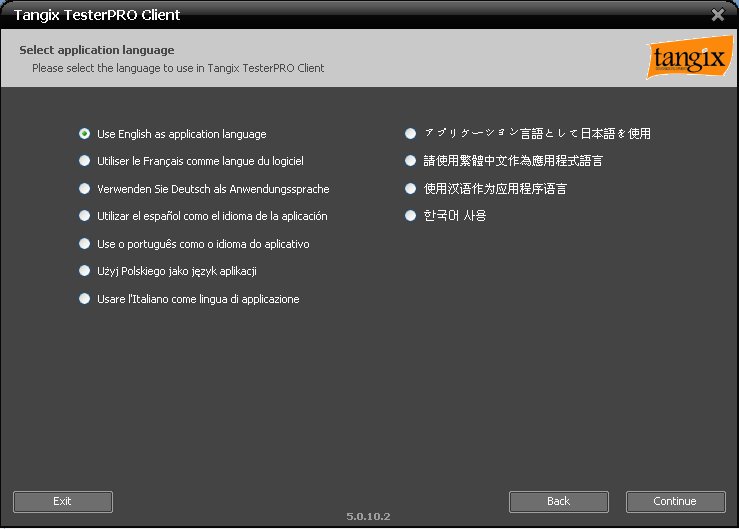The height and width of the screenshot is (529, 739).
Task: Click the Exit button
Action: pyautogui.click(x=63, y=502)
